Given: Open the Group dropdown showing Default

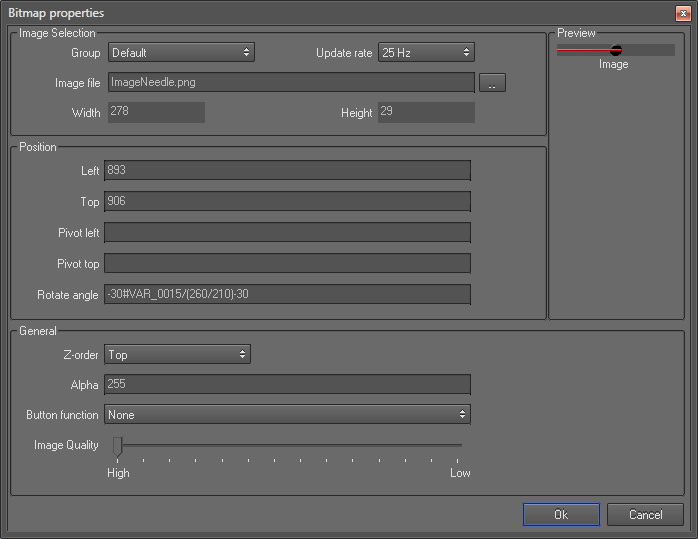Looking at the screenshot, I should coord(181,52).
